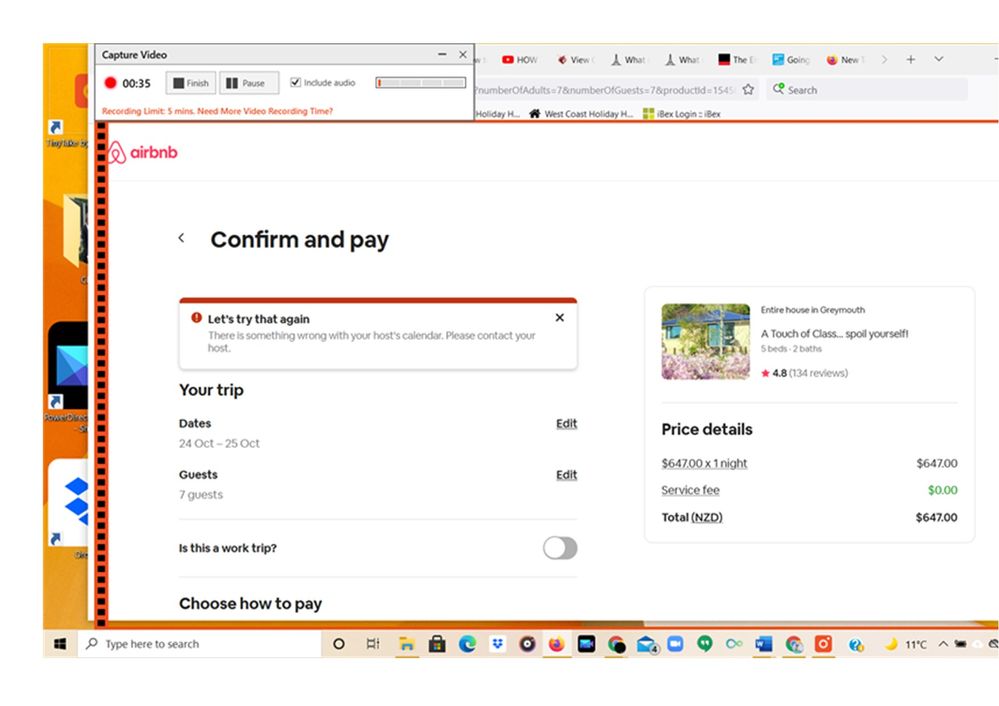Expand the list of all browser tabs
The image size is (999, 706).
point(938,60)
